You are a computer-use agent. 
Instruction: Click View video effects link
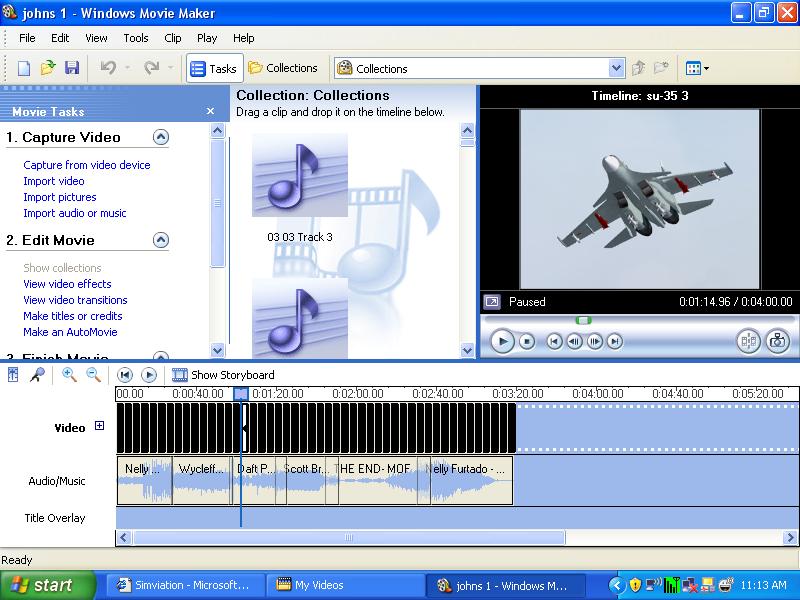[67, 284]
